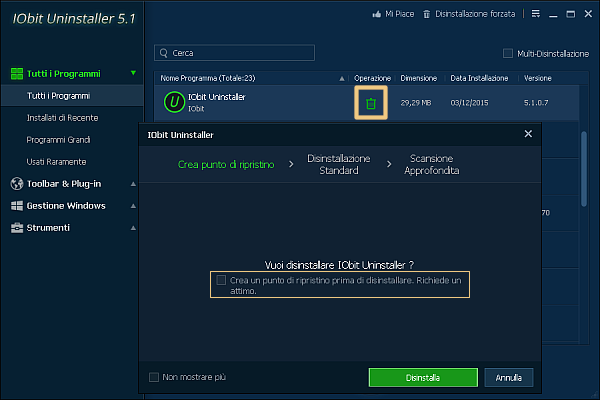
Task: Click the thumbs-up Mi Piace icon
Action: (x=377, y=14)
